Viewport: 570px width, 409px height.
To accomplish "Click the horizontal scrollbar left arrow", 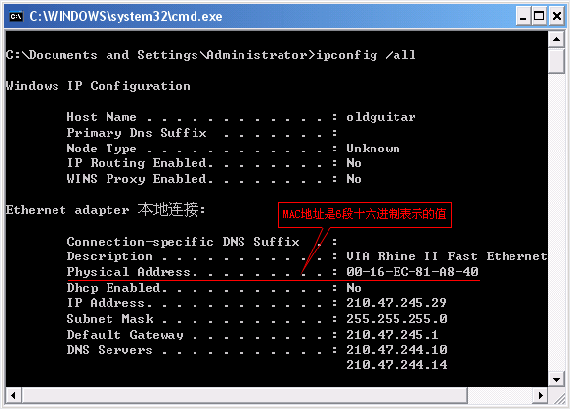I will [x=13, y=395].
